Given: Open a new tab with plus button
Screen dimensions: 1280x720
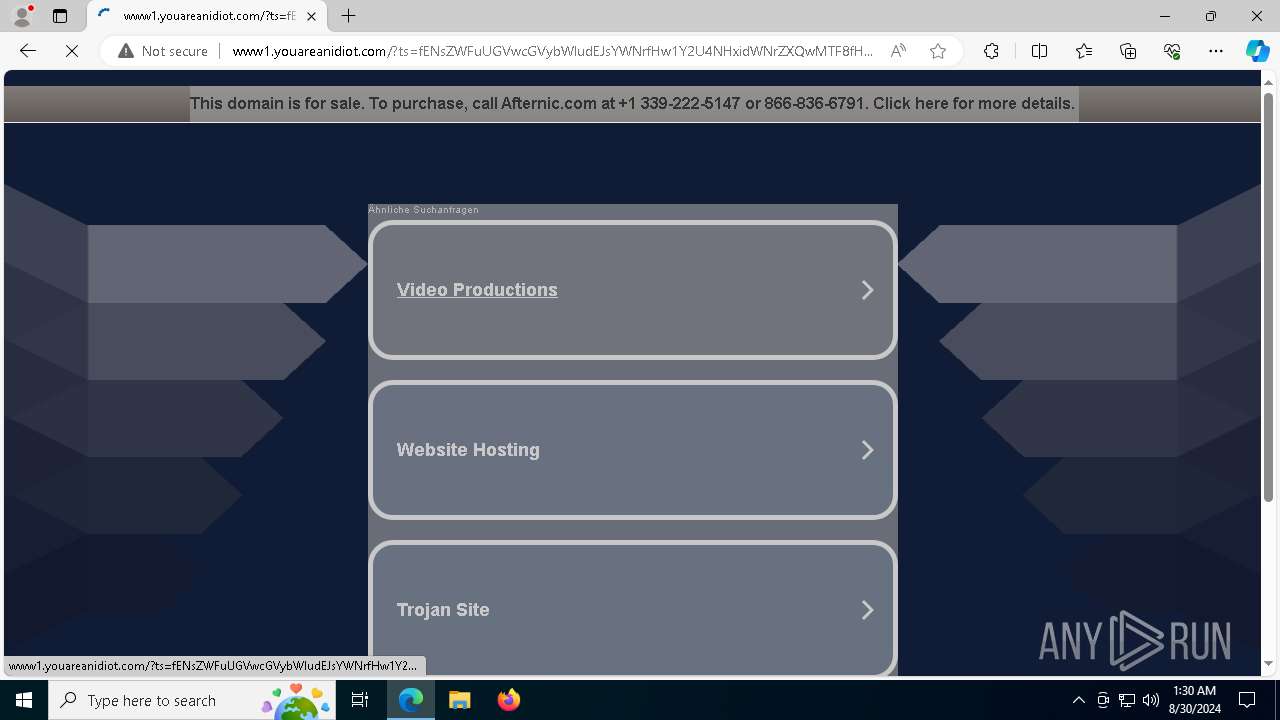Looking at the screenshot, I should click(x=348, y=16).
